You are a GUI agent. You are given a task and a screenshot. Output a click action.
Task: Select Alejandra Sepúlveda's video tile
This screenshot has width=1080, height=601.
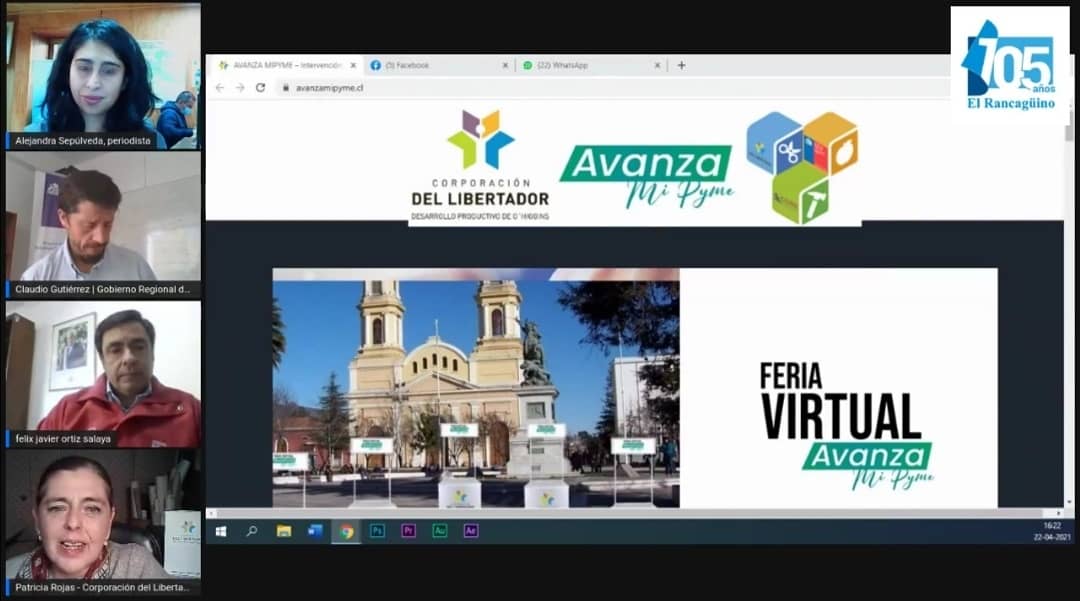[x=103, y=76]
